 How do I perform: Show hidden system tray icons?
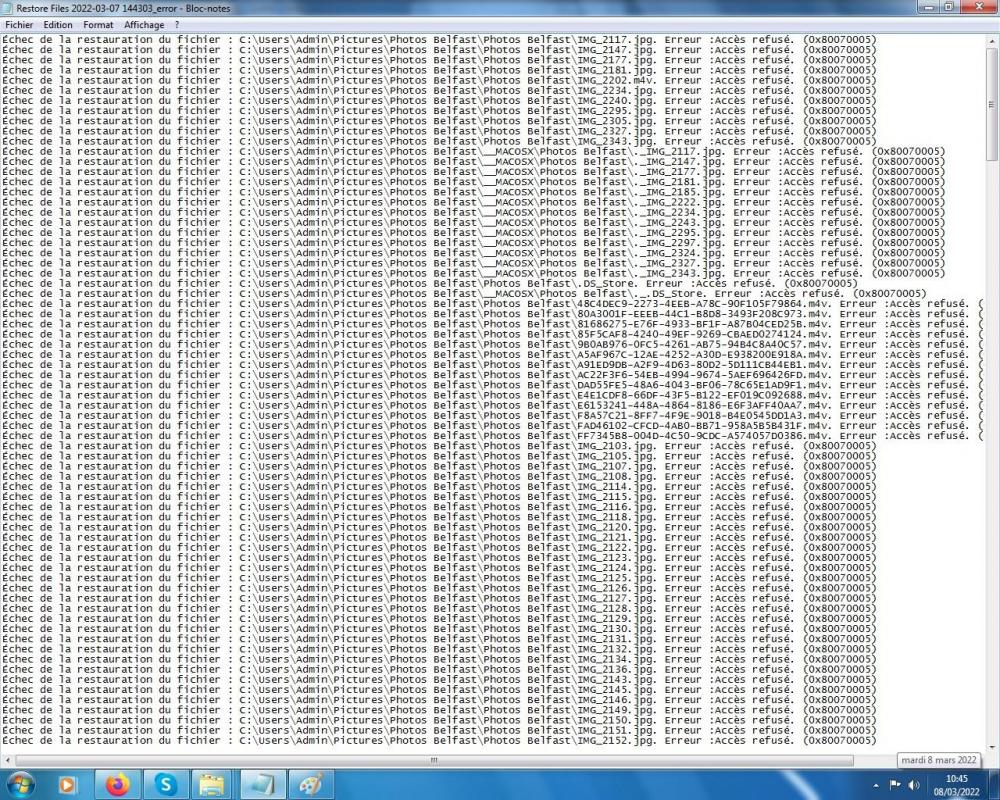(876, 785)
